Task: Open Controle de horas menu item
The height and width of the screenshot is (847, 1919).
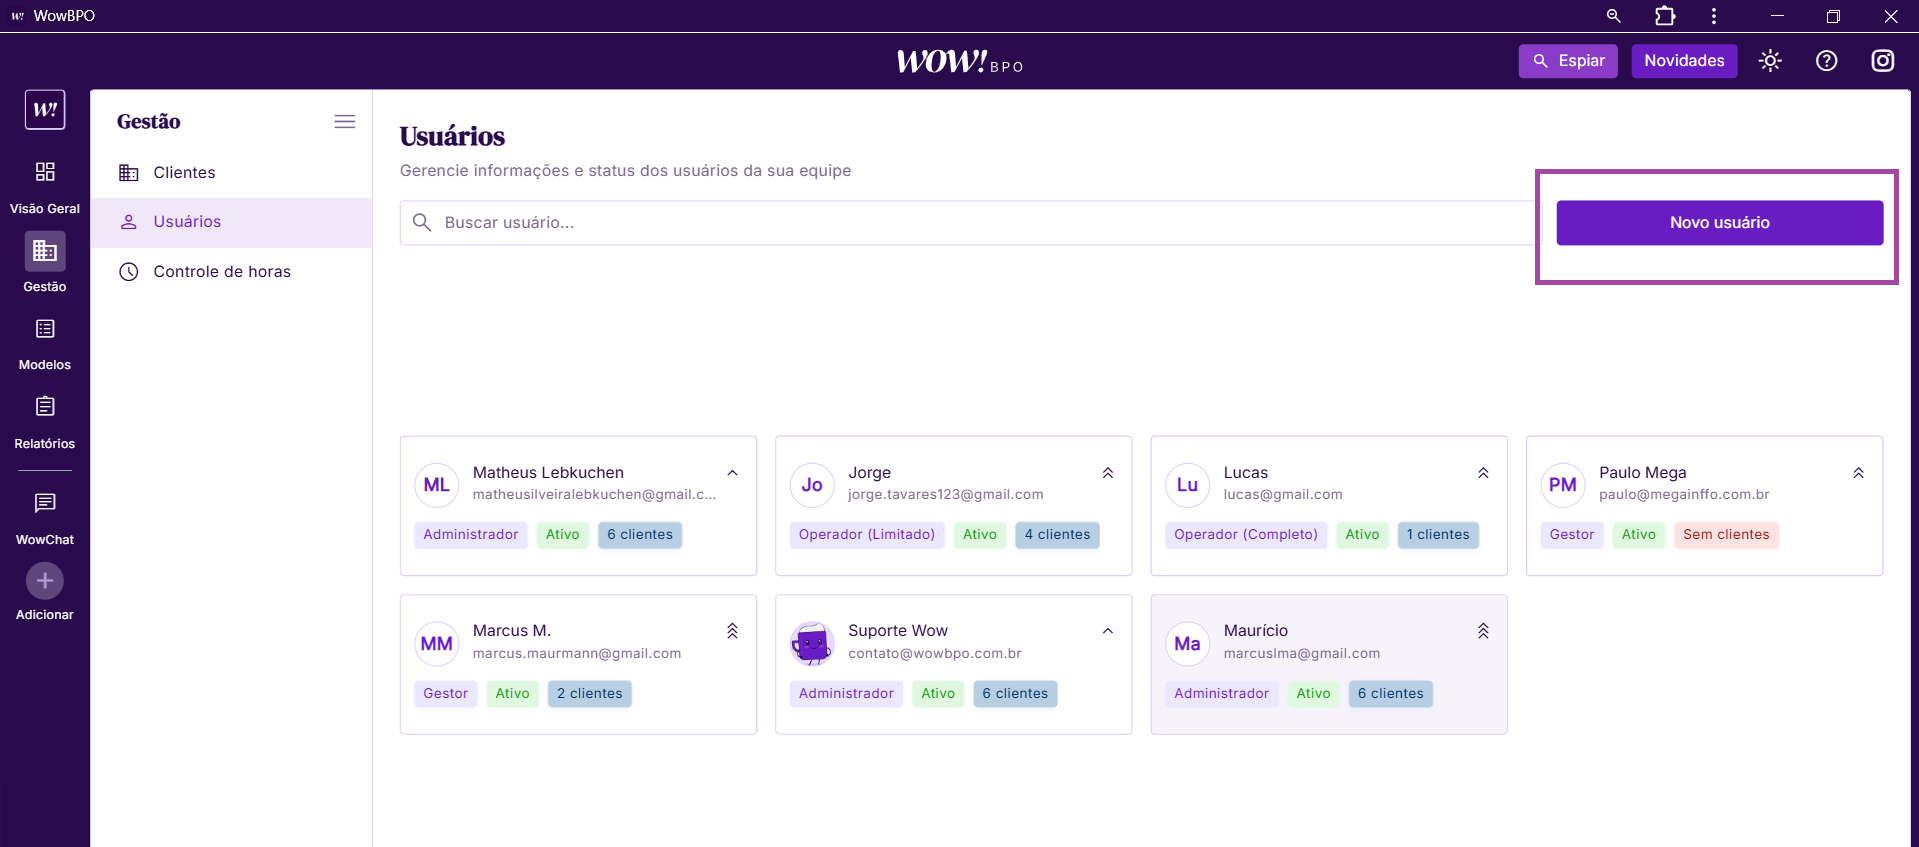Action: 221,272
